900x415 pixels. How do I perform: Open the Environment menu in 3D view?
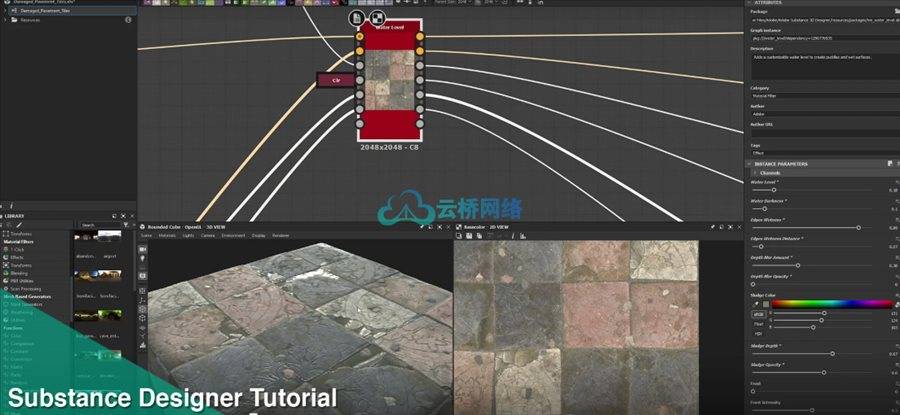point(233,235)
